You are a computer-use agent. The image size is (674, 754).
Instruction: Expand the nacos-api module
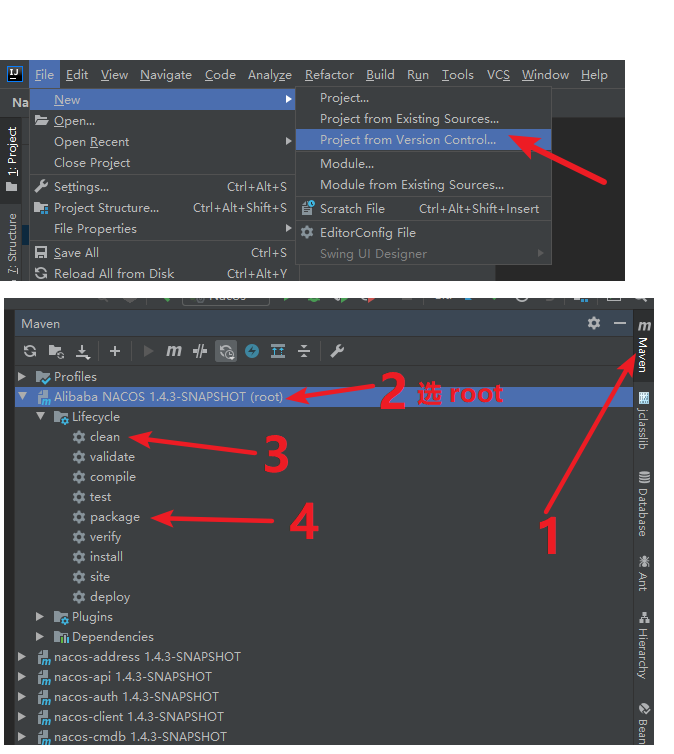(22, 677)
